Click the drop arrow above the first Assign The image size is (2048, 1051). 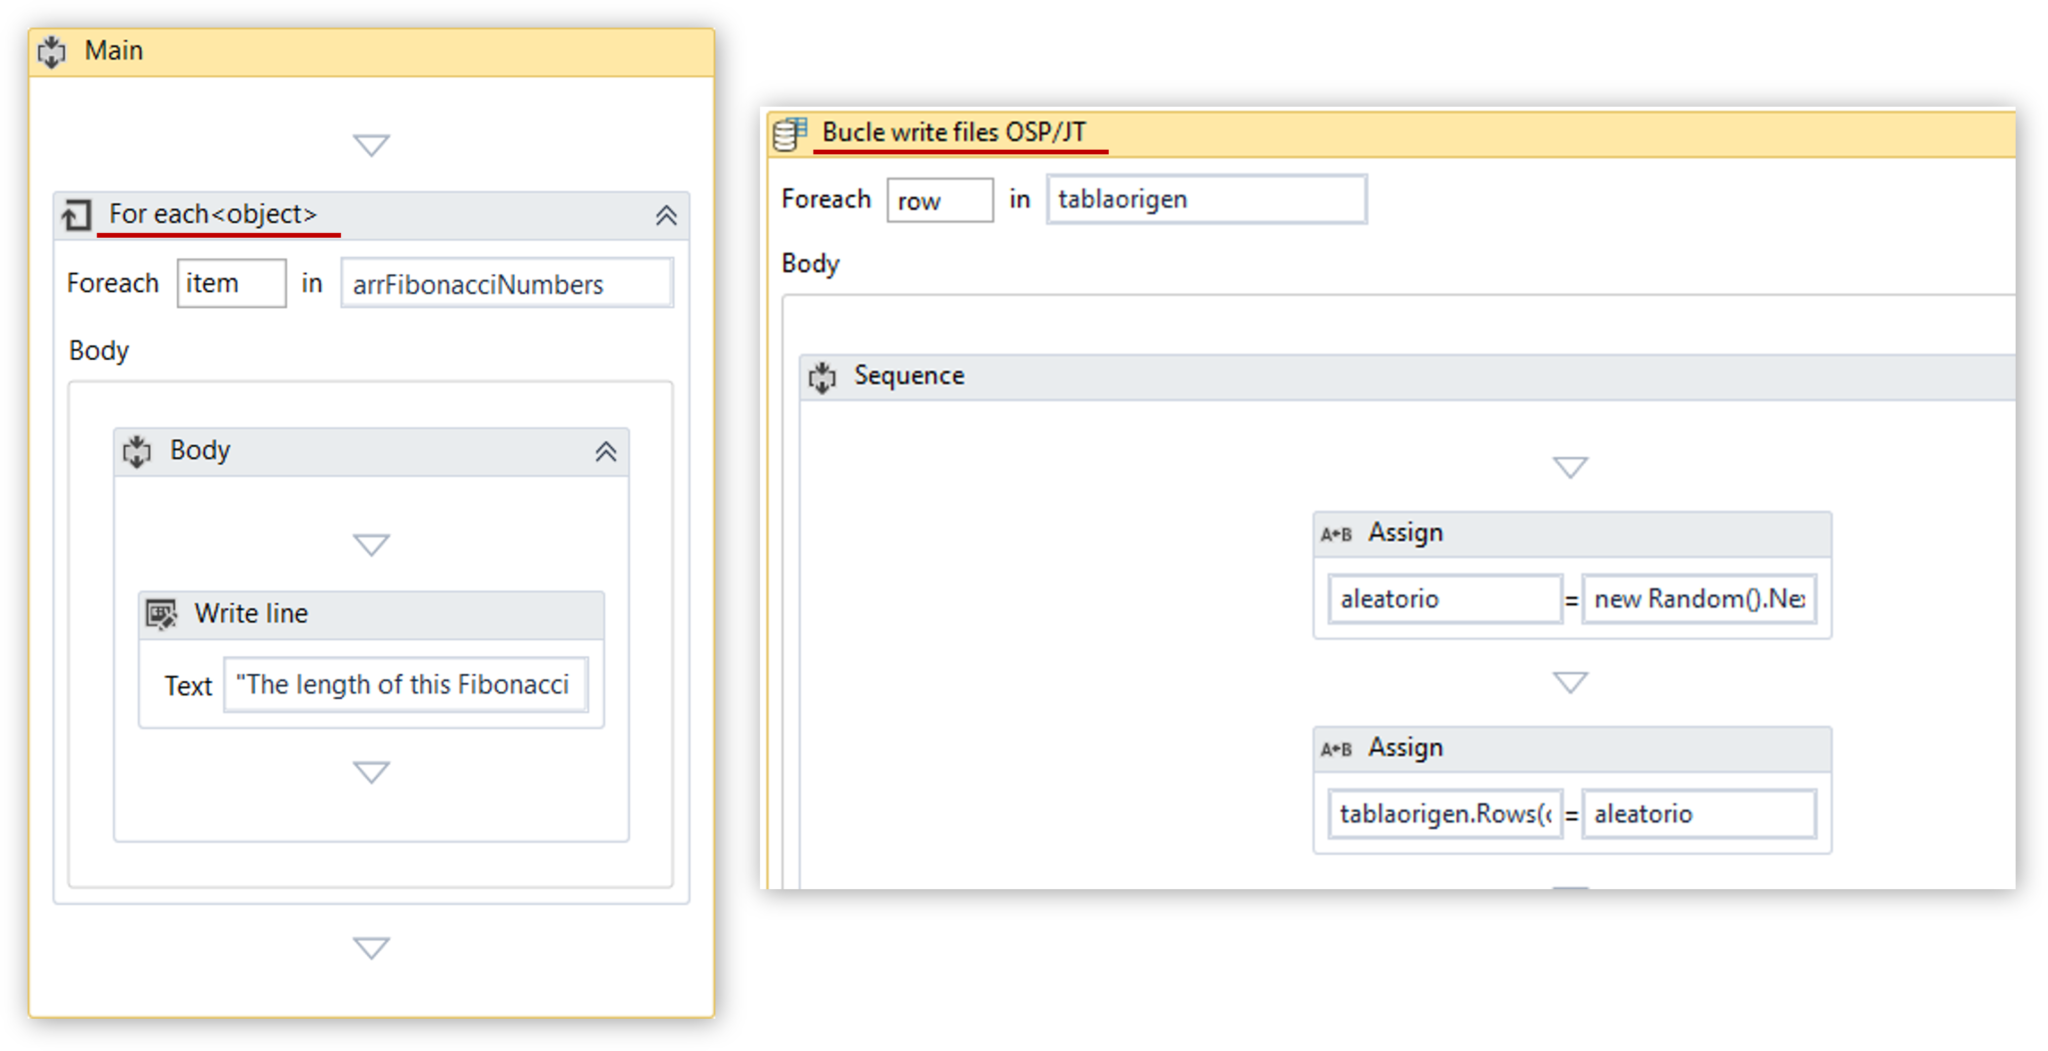click(x=1570, y=467)
